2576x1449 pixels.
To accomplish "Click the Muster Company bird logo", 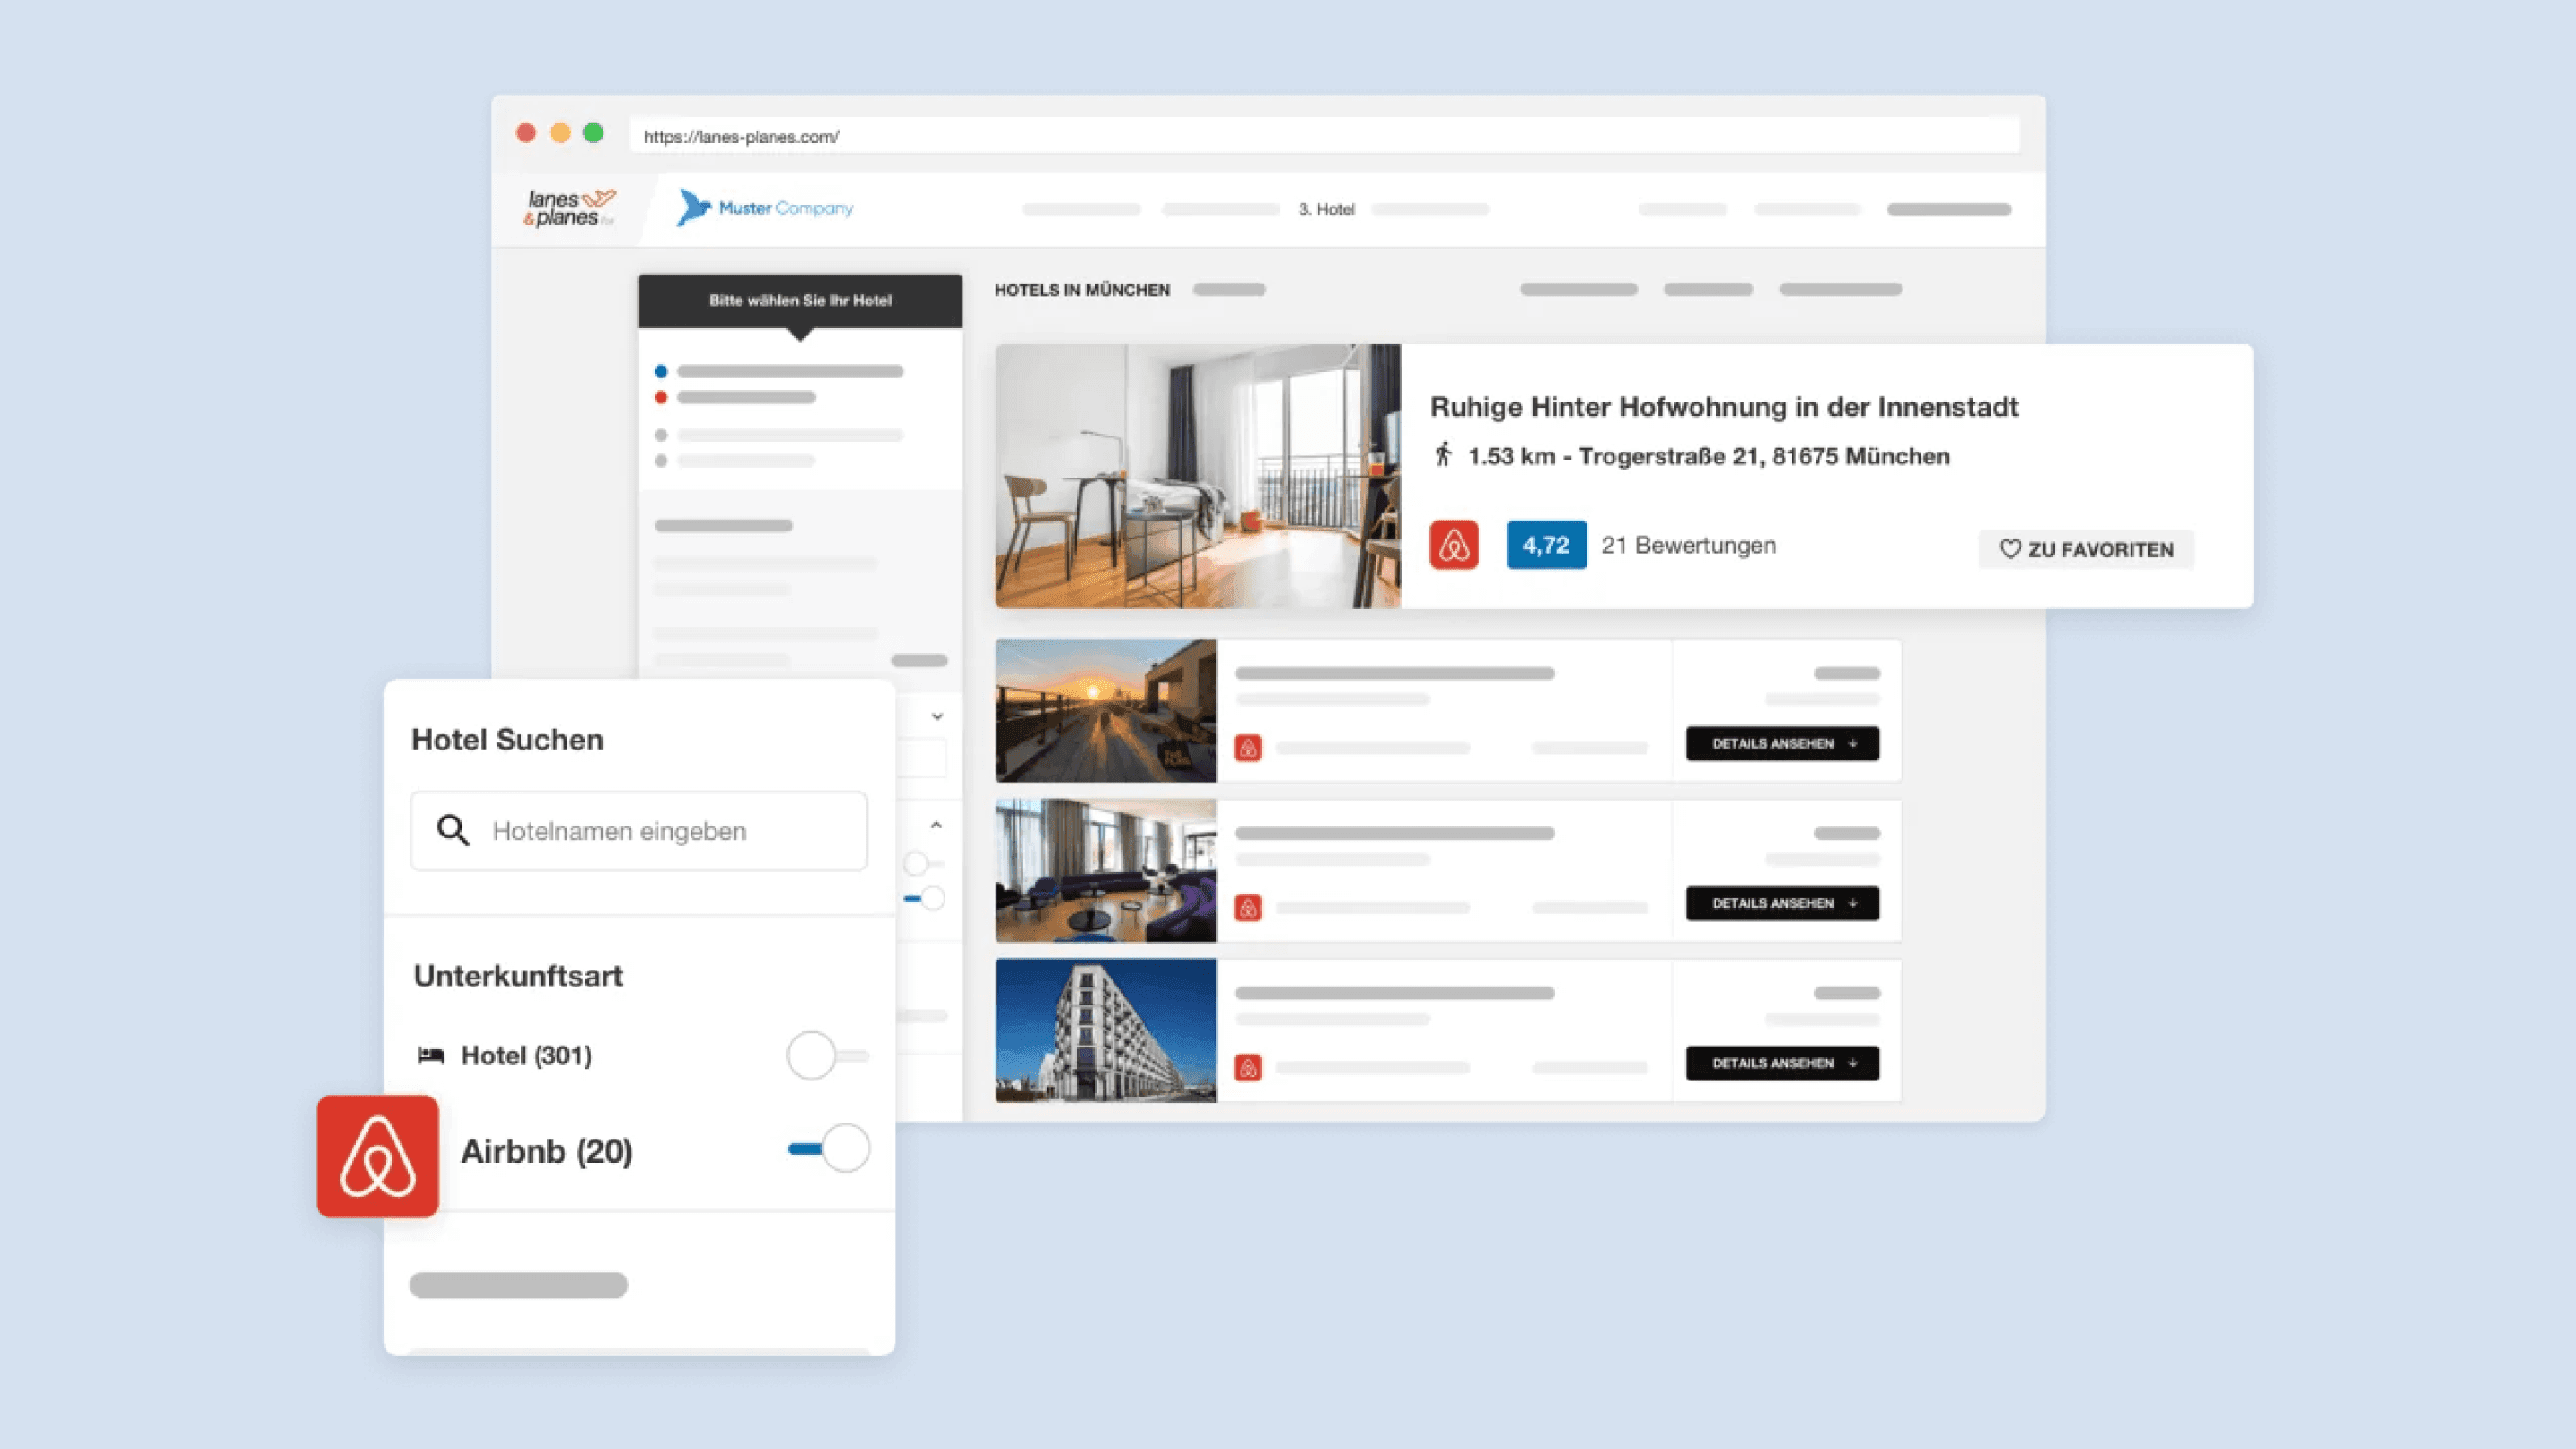I will [694, 207].
